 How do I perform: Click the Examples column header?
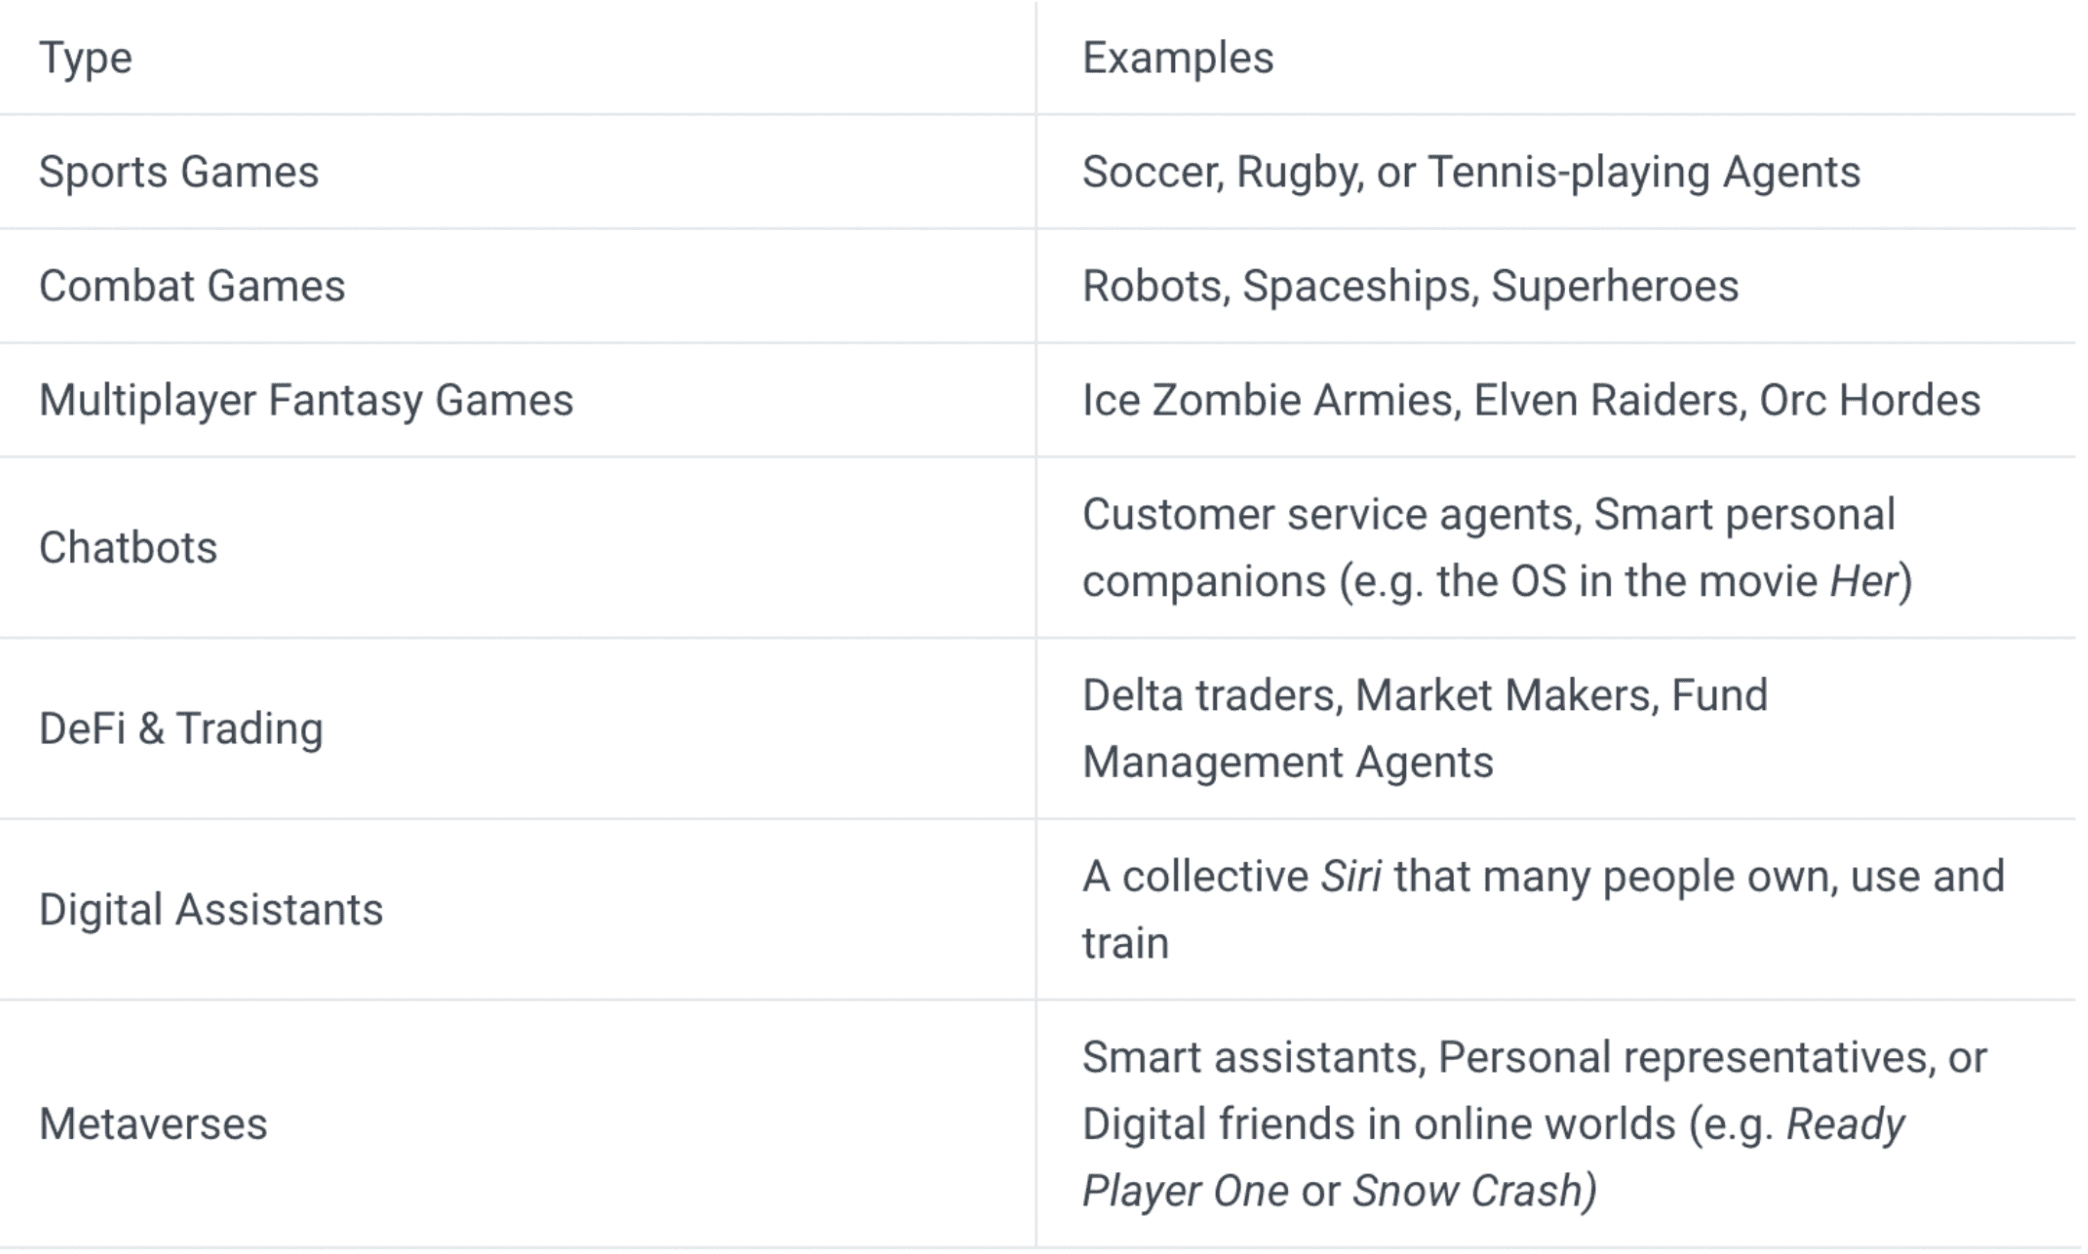point(1178,58)
